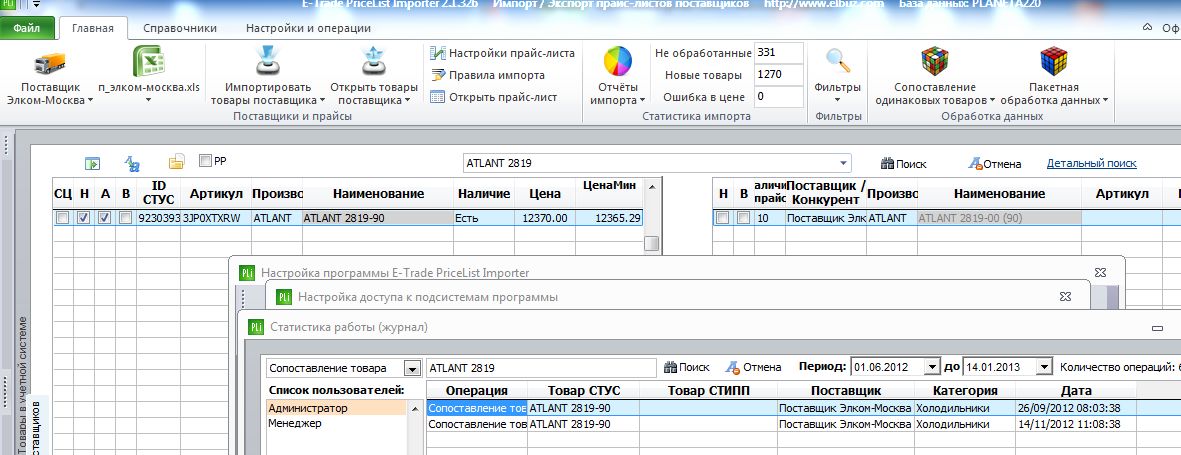Click the Фильтры magnifier icon
Screen dimensions: 1181x455
coord(838,61)
